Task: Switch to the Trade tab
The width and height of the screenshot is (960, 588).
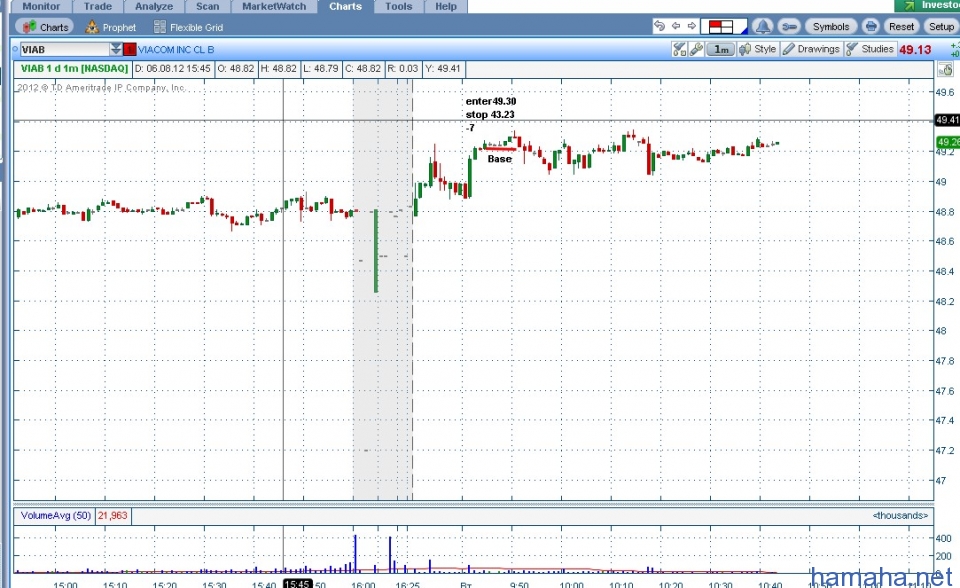Action: pos(98,6)
